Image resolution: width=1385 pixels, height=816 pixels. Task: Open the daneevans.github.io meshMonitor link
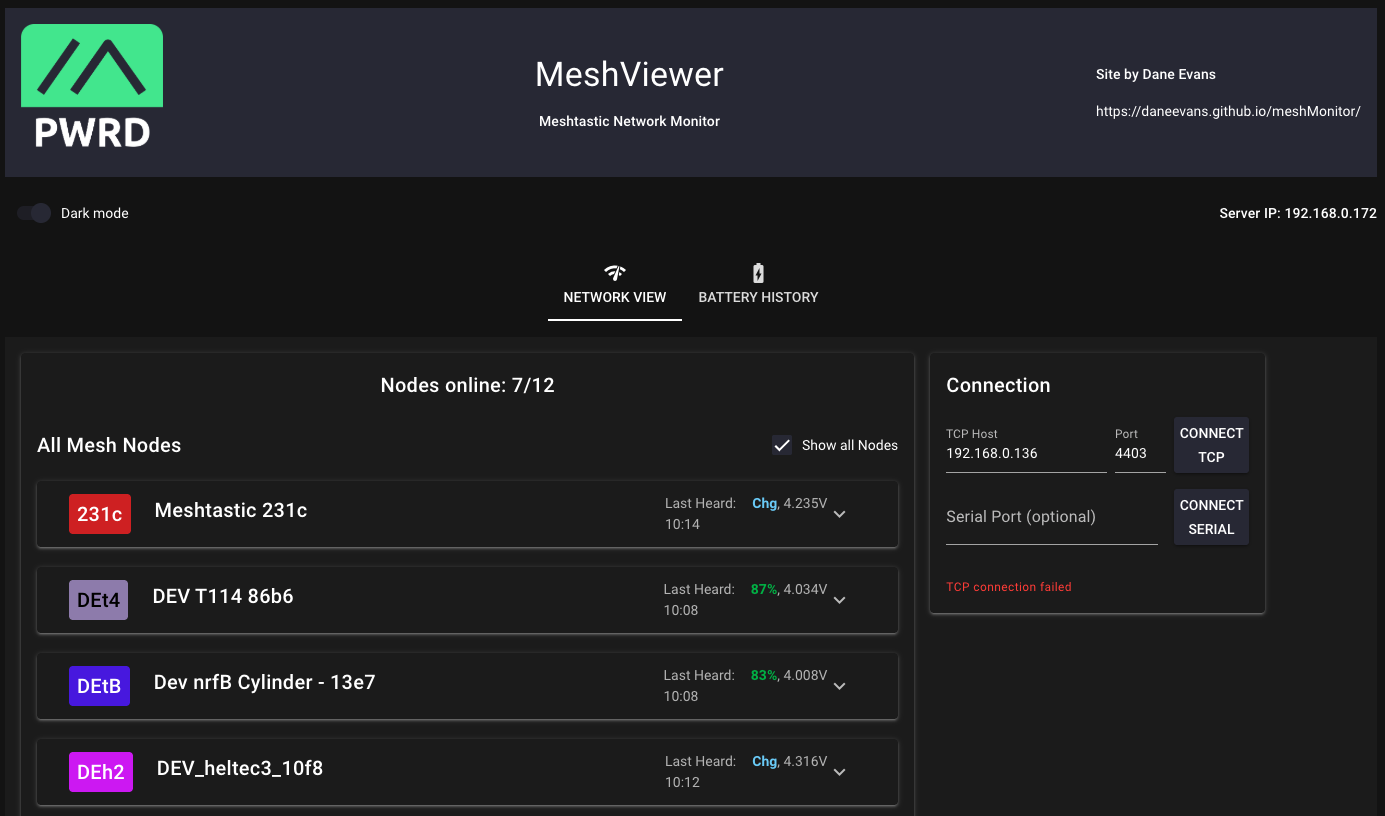(x=1227, y=112)
